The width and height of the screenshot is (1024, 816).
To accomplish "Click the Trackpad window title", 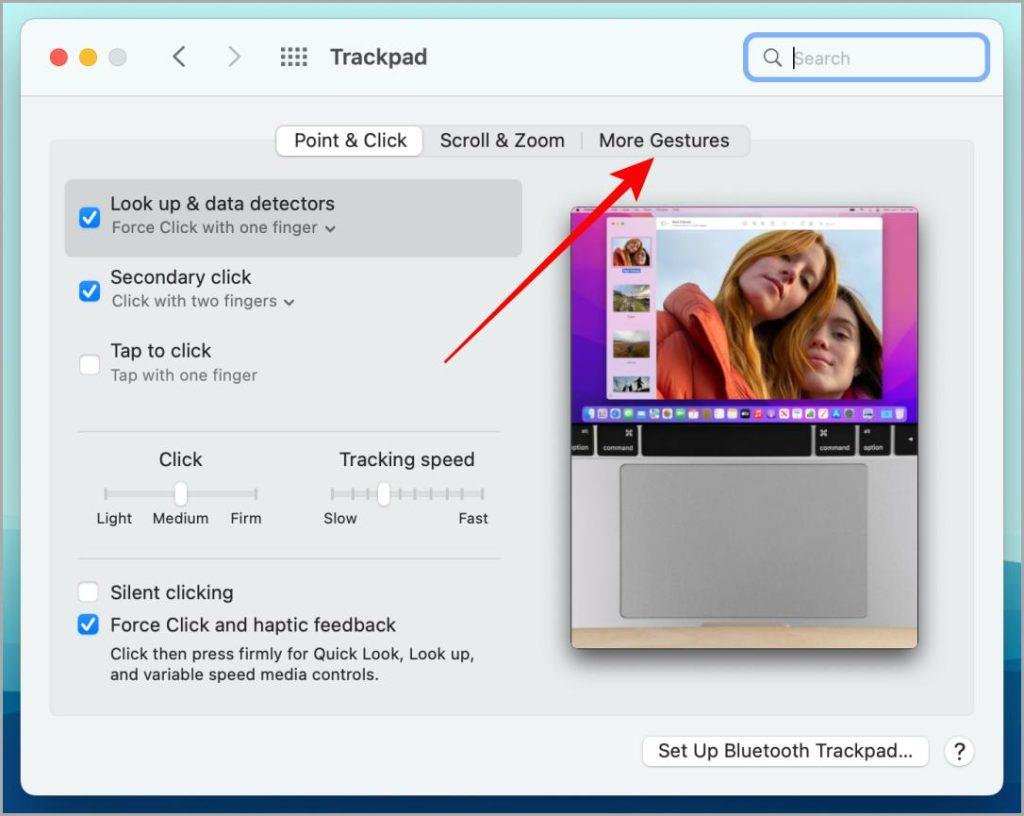I will [x=379, y=57].
